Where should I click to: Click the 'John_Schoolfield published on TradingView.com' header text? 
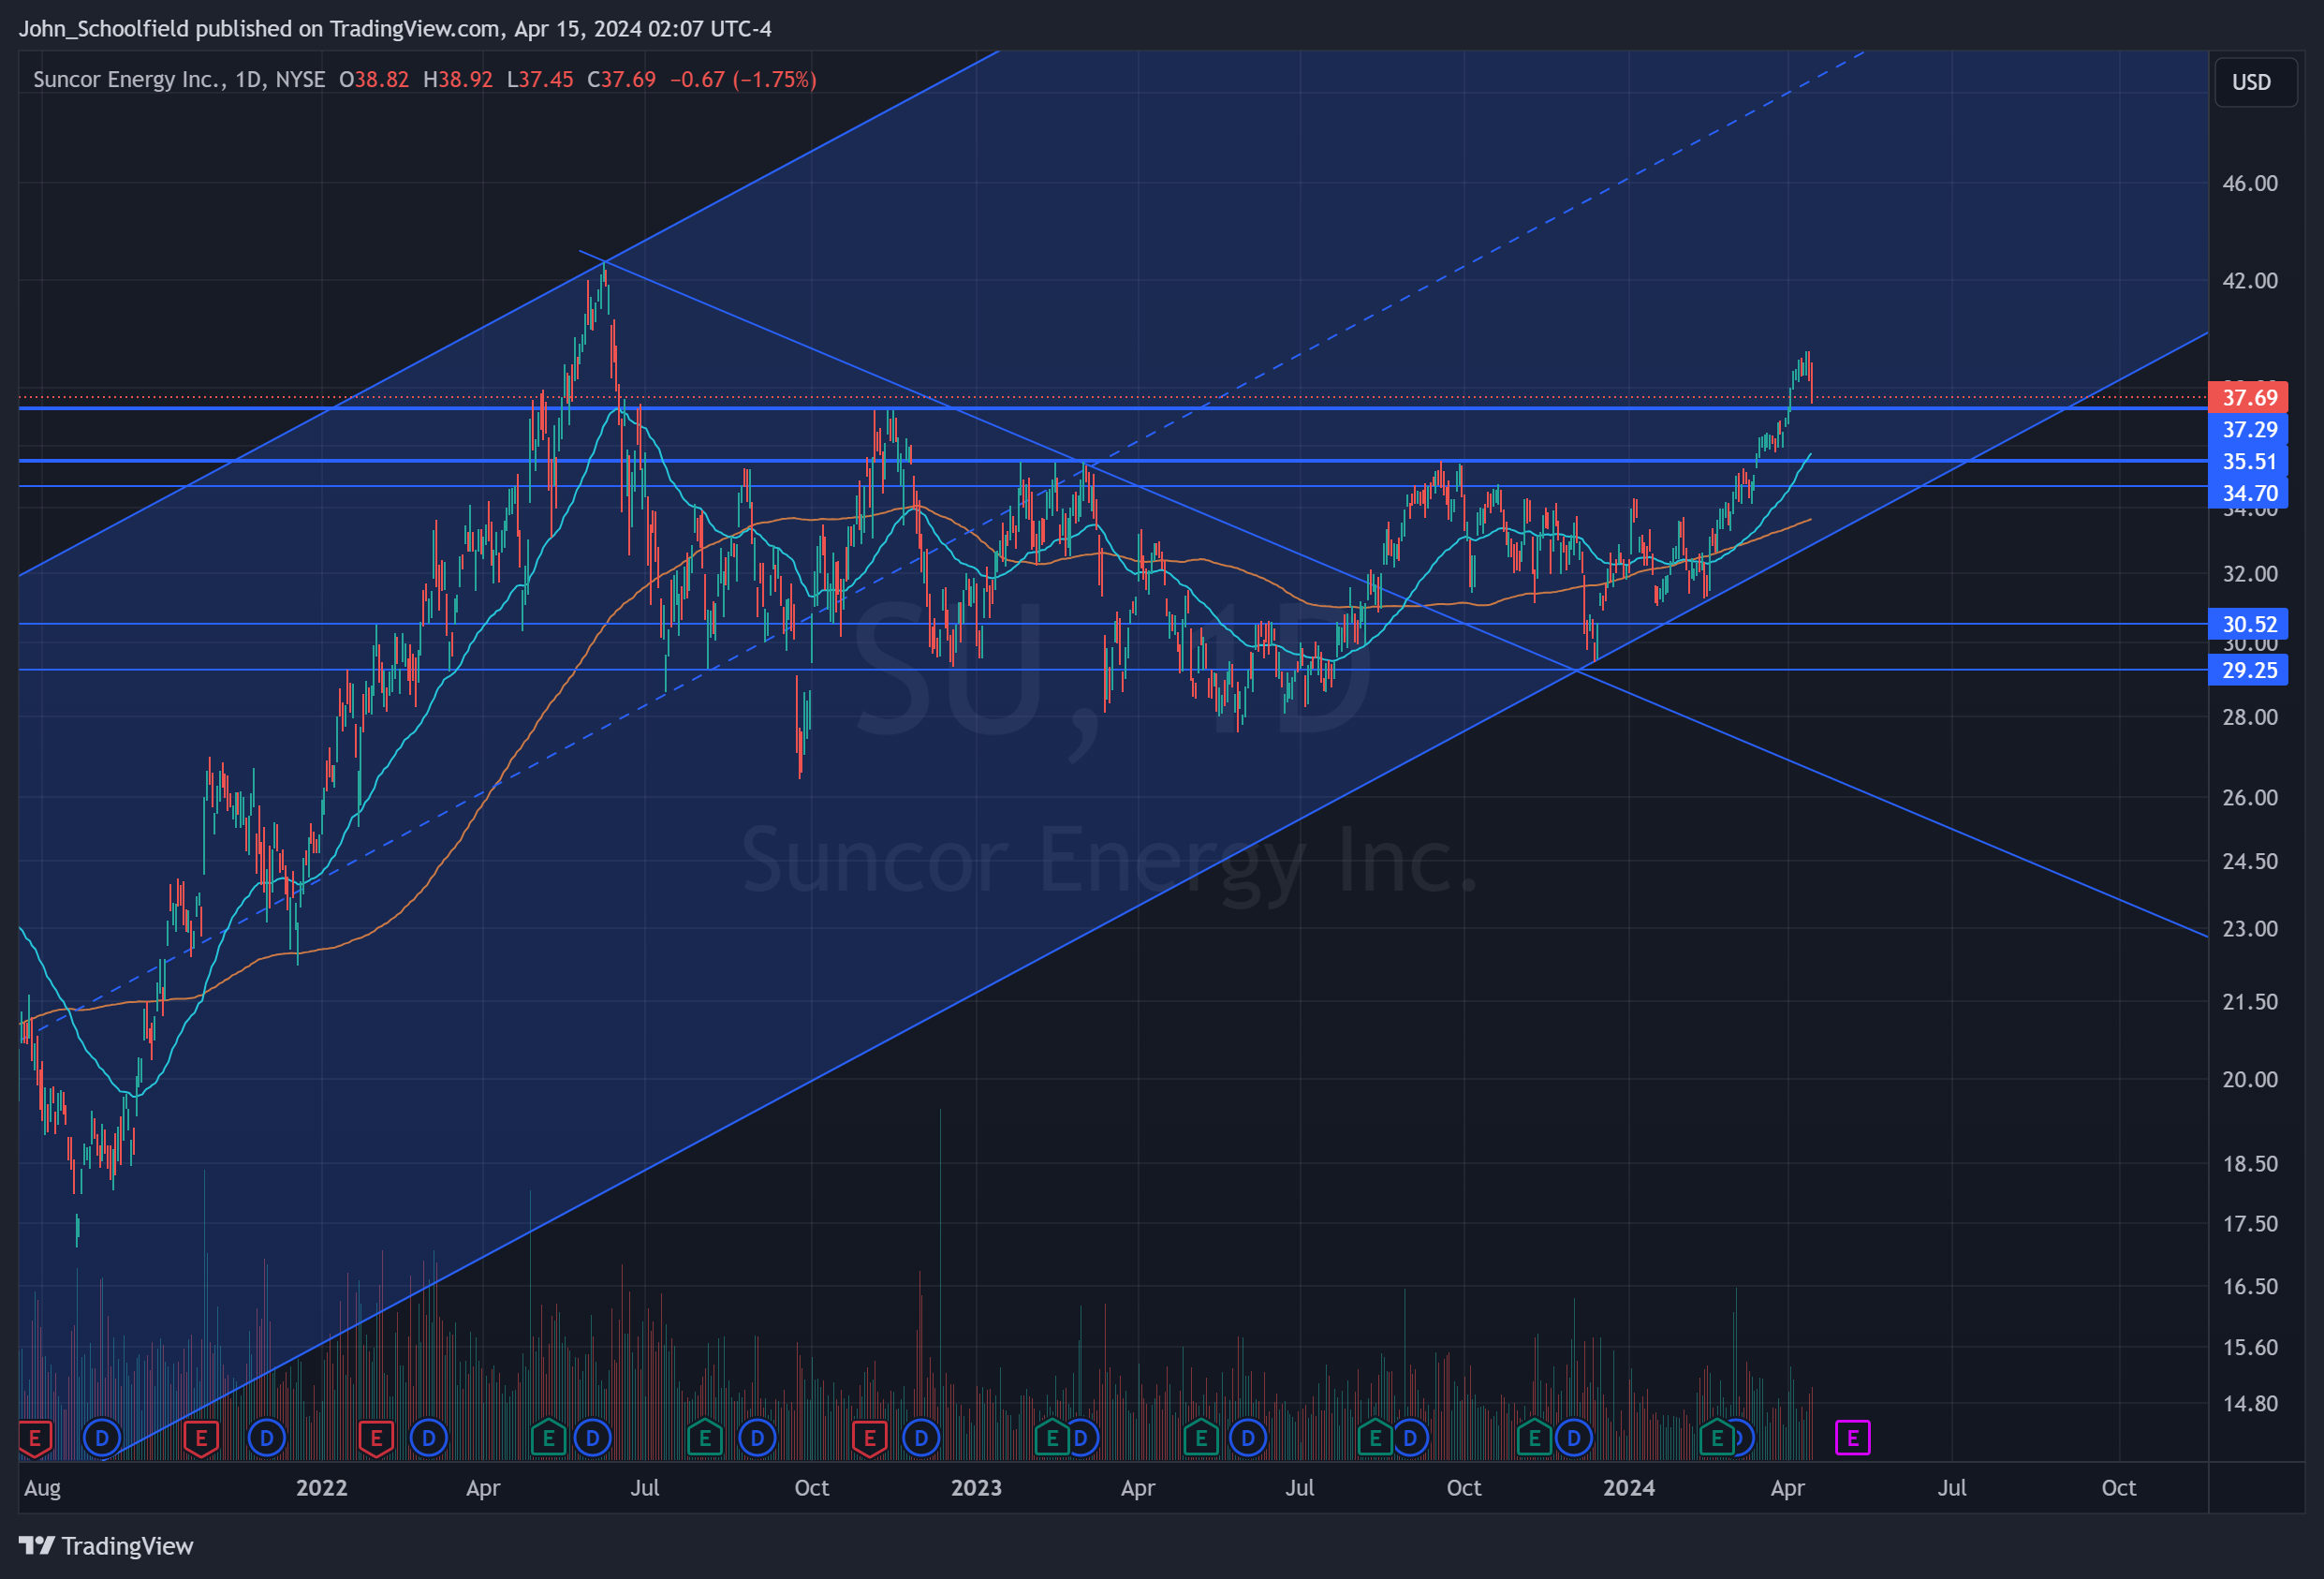coord(260,28)
